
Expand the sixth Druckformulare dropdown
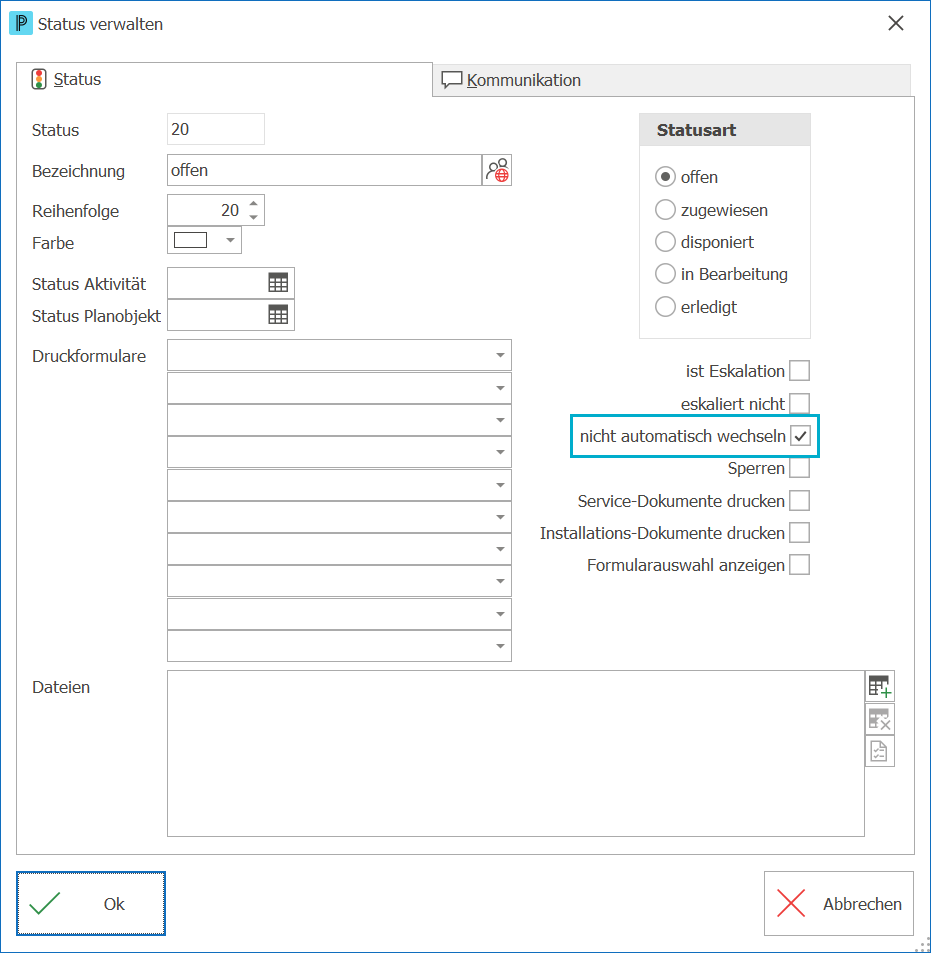500,517
